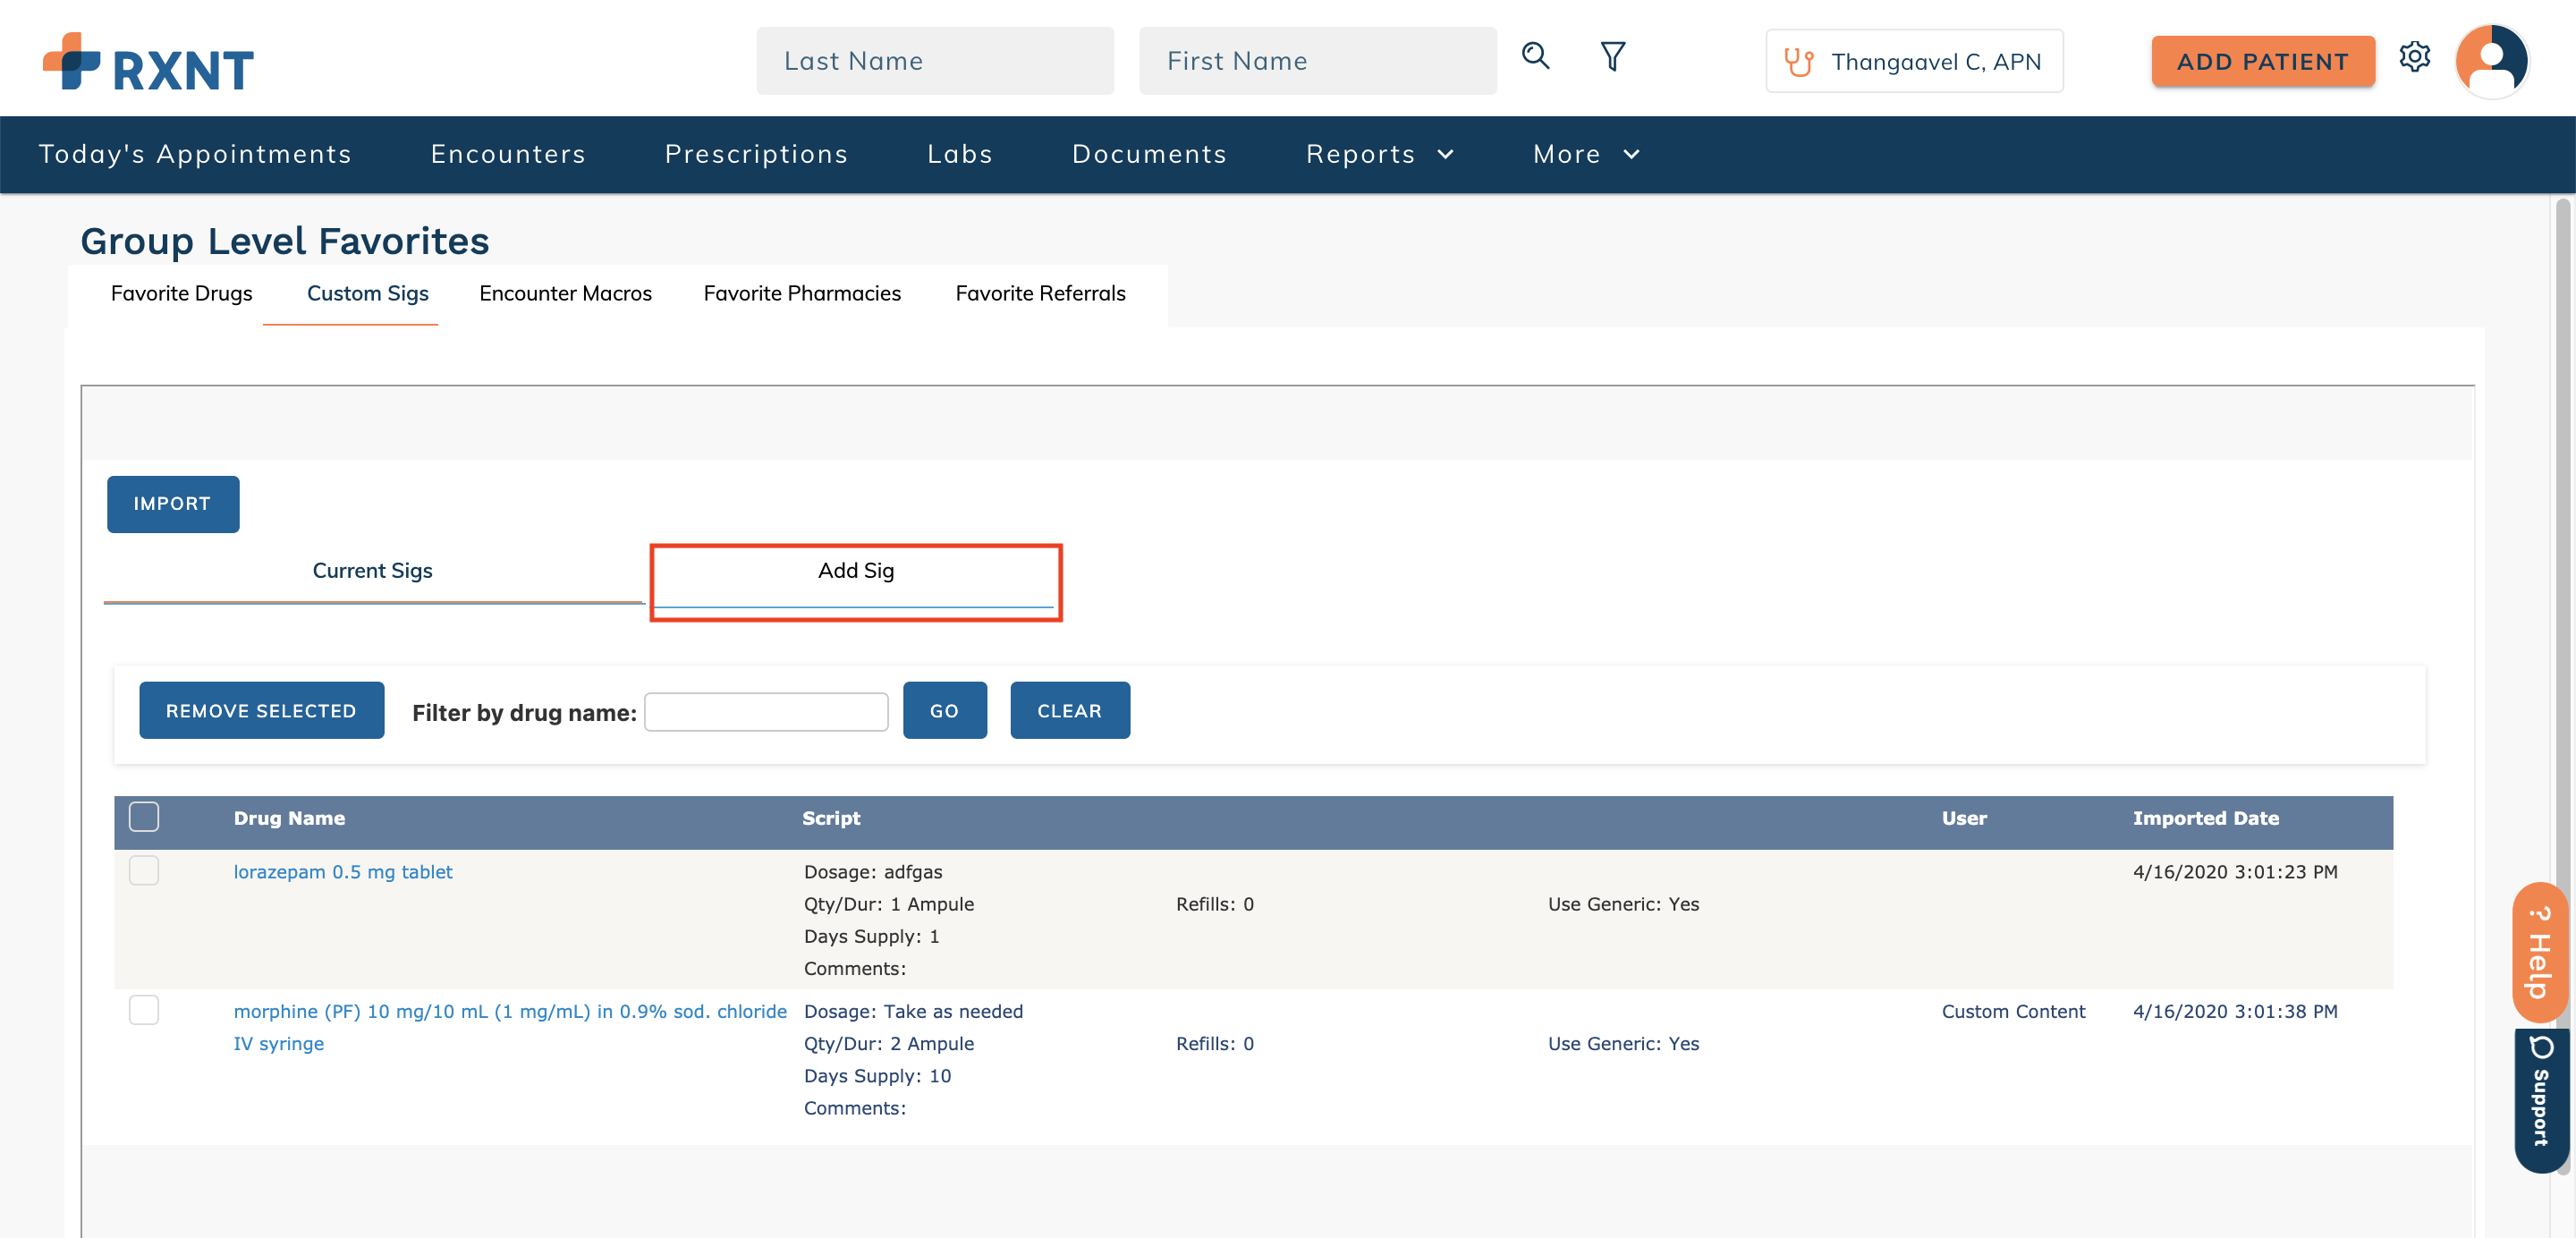Click the search magnifier icon

(x=1535, y=56)
